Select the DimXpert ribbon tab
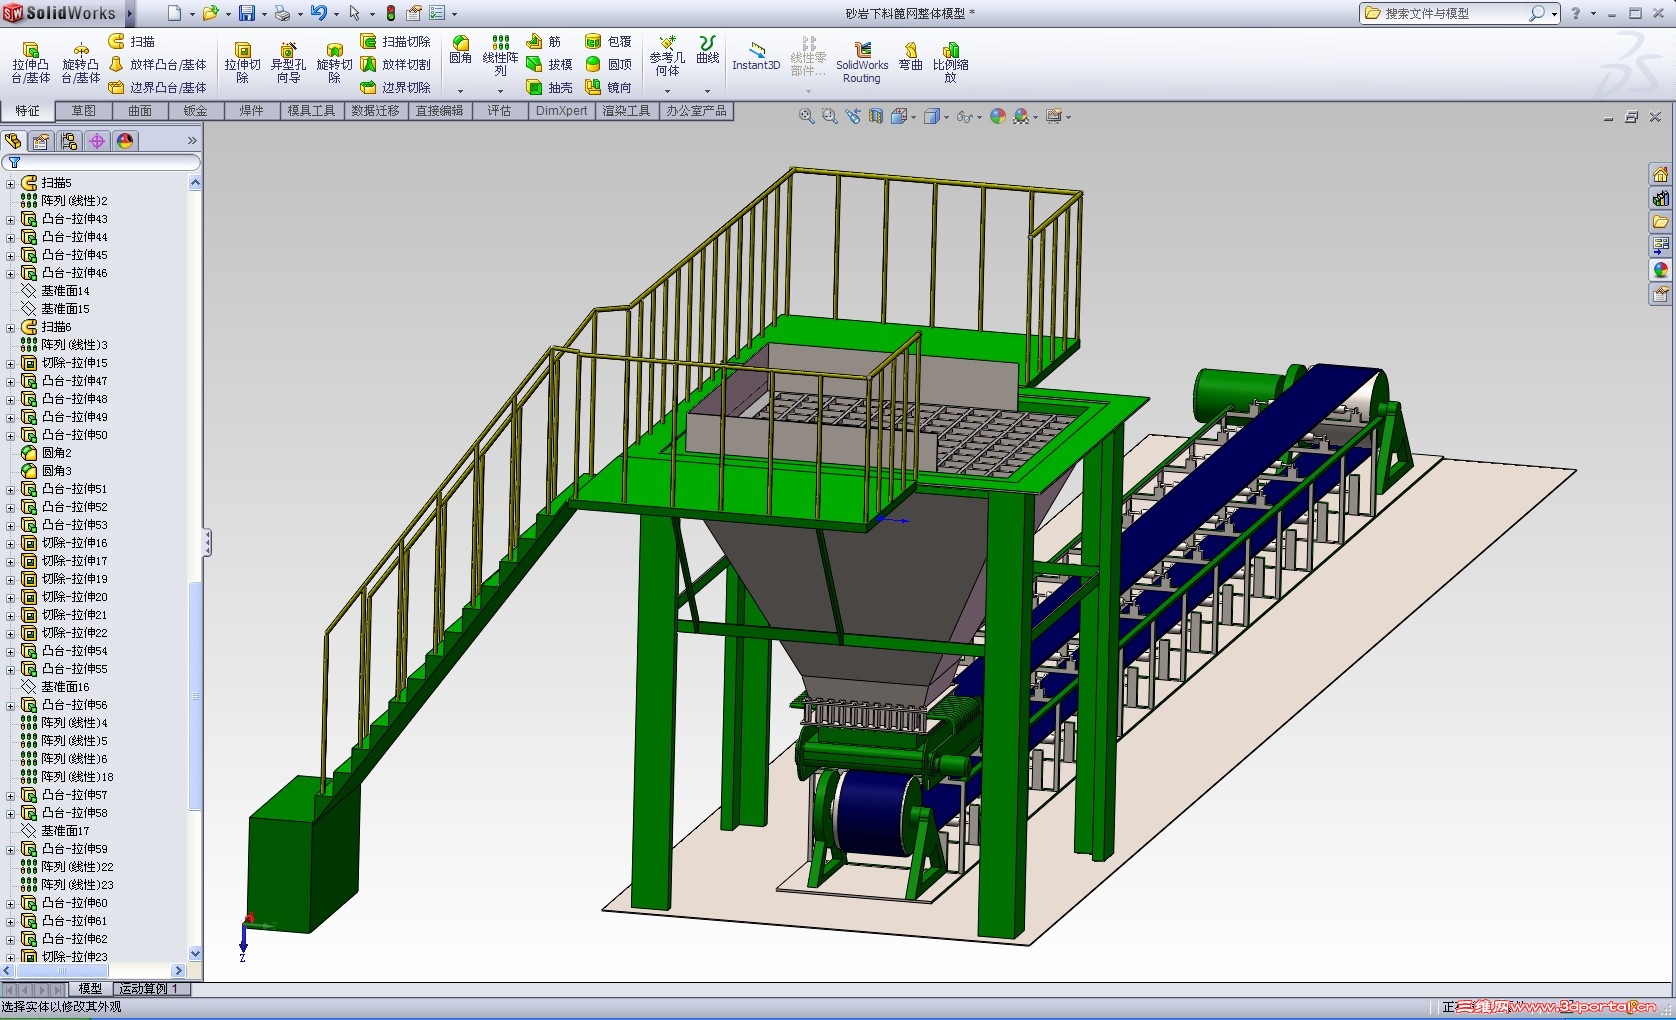 562,111
